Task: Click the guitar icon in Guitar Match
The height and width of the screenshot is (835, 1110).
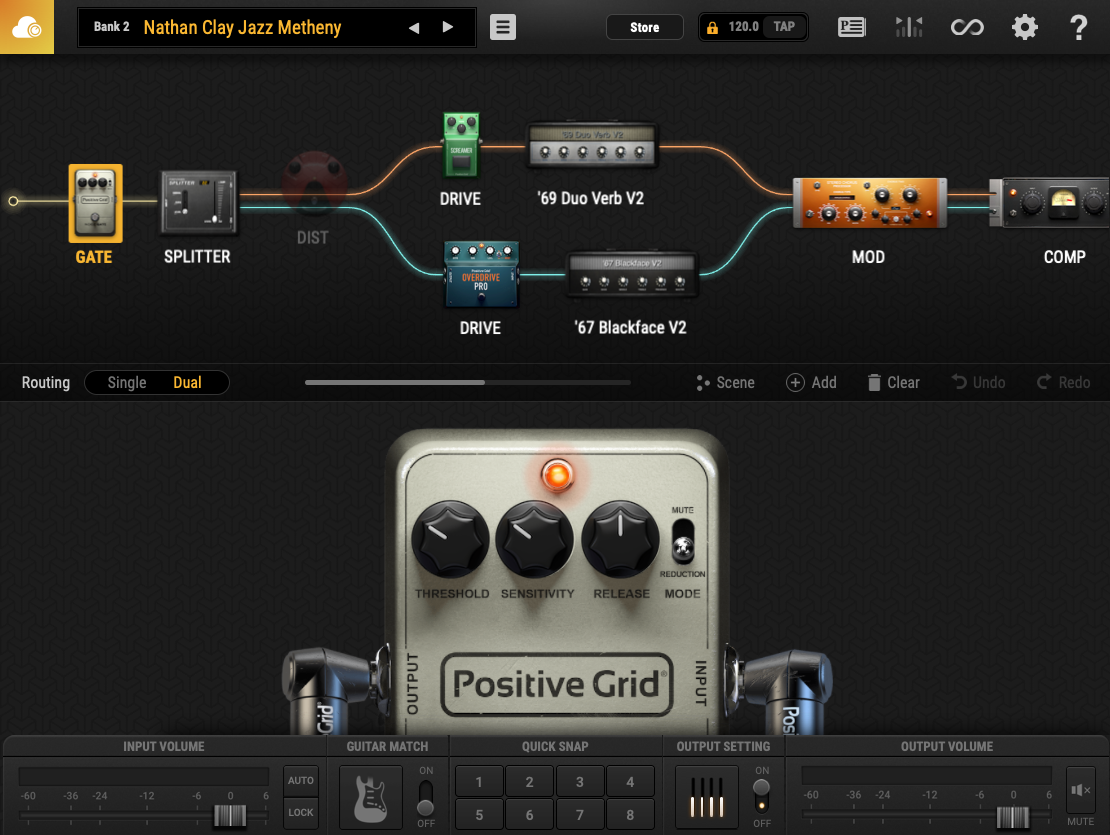Action: coord(371,797)
